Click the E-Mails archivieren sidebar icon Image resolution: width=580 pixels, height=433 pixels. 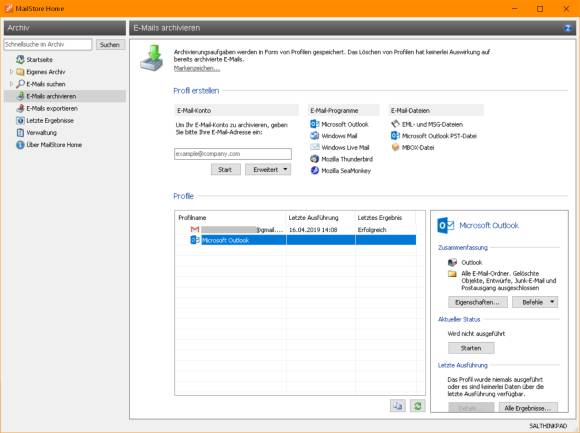(20, 96)
